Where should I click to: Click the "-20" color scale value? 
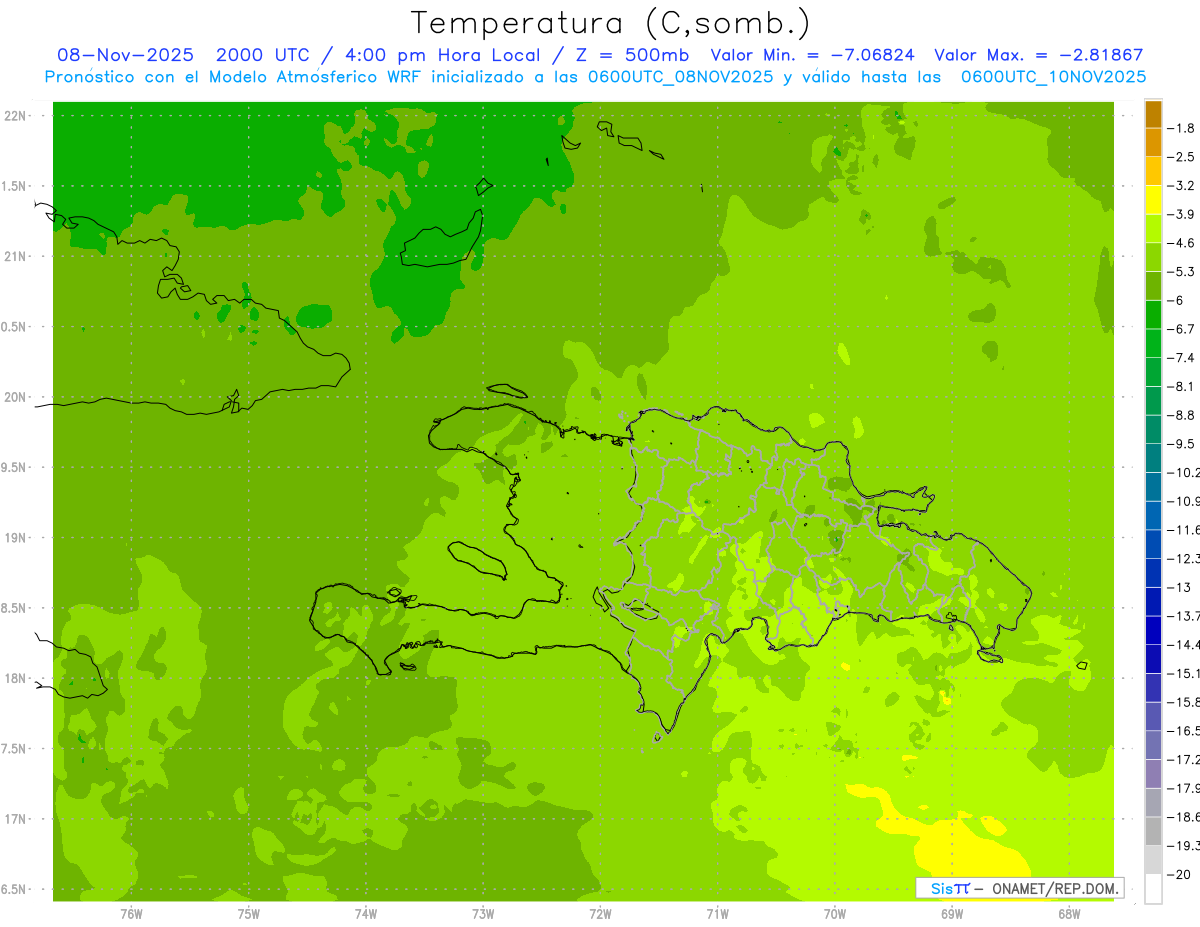click(1181, 874)
